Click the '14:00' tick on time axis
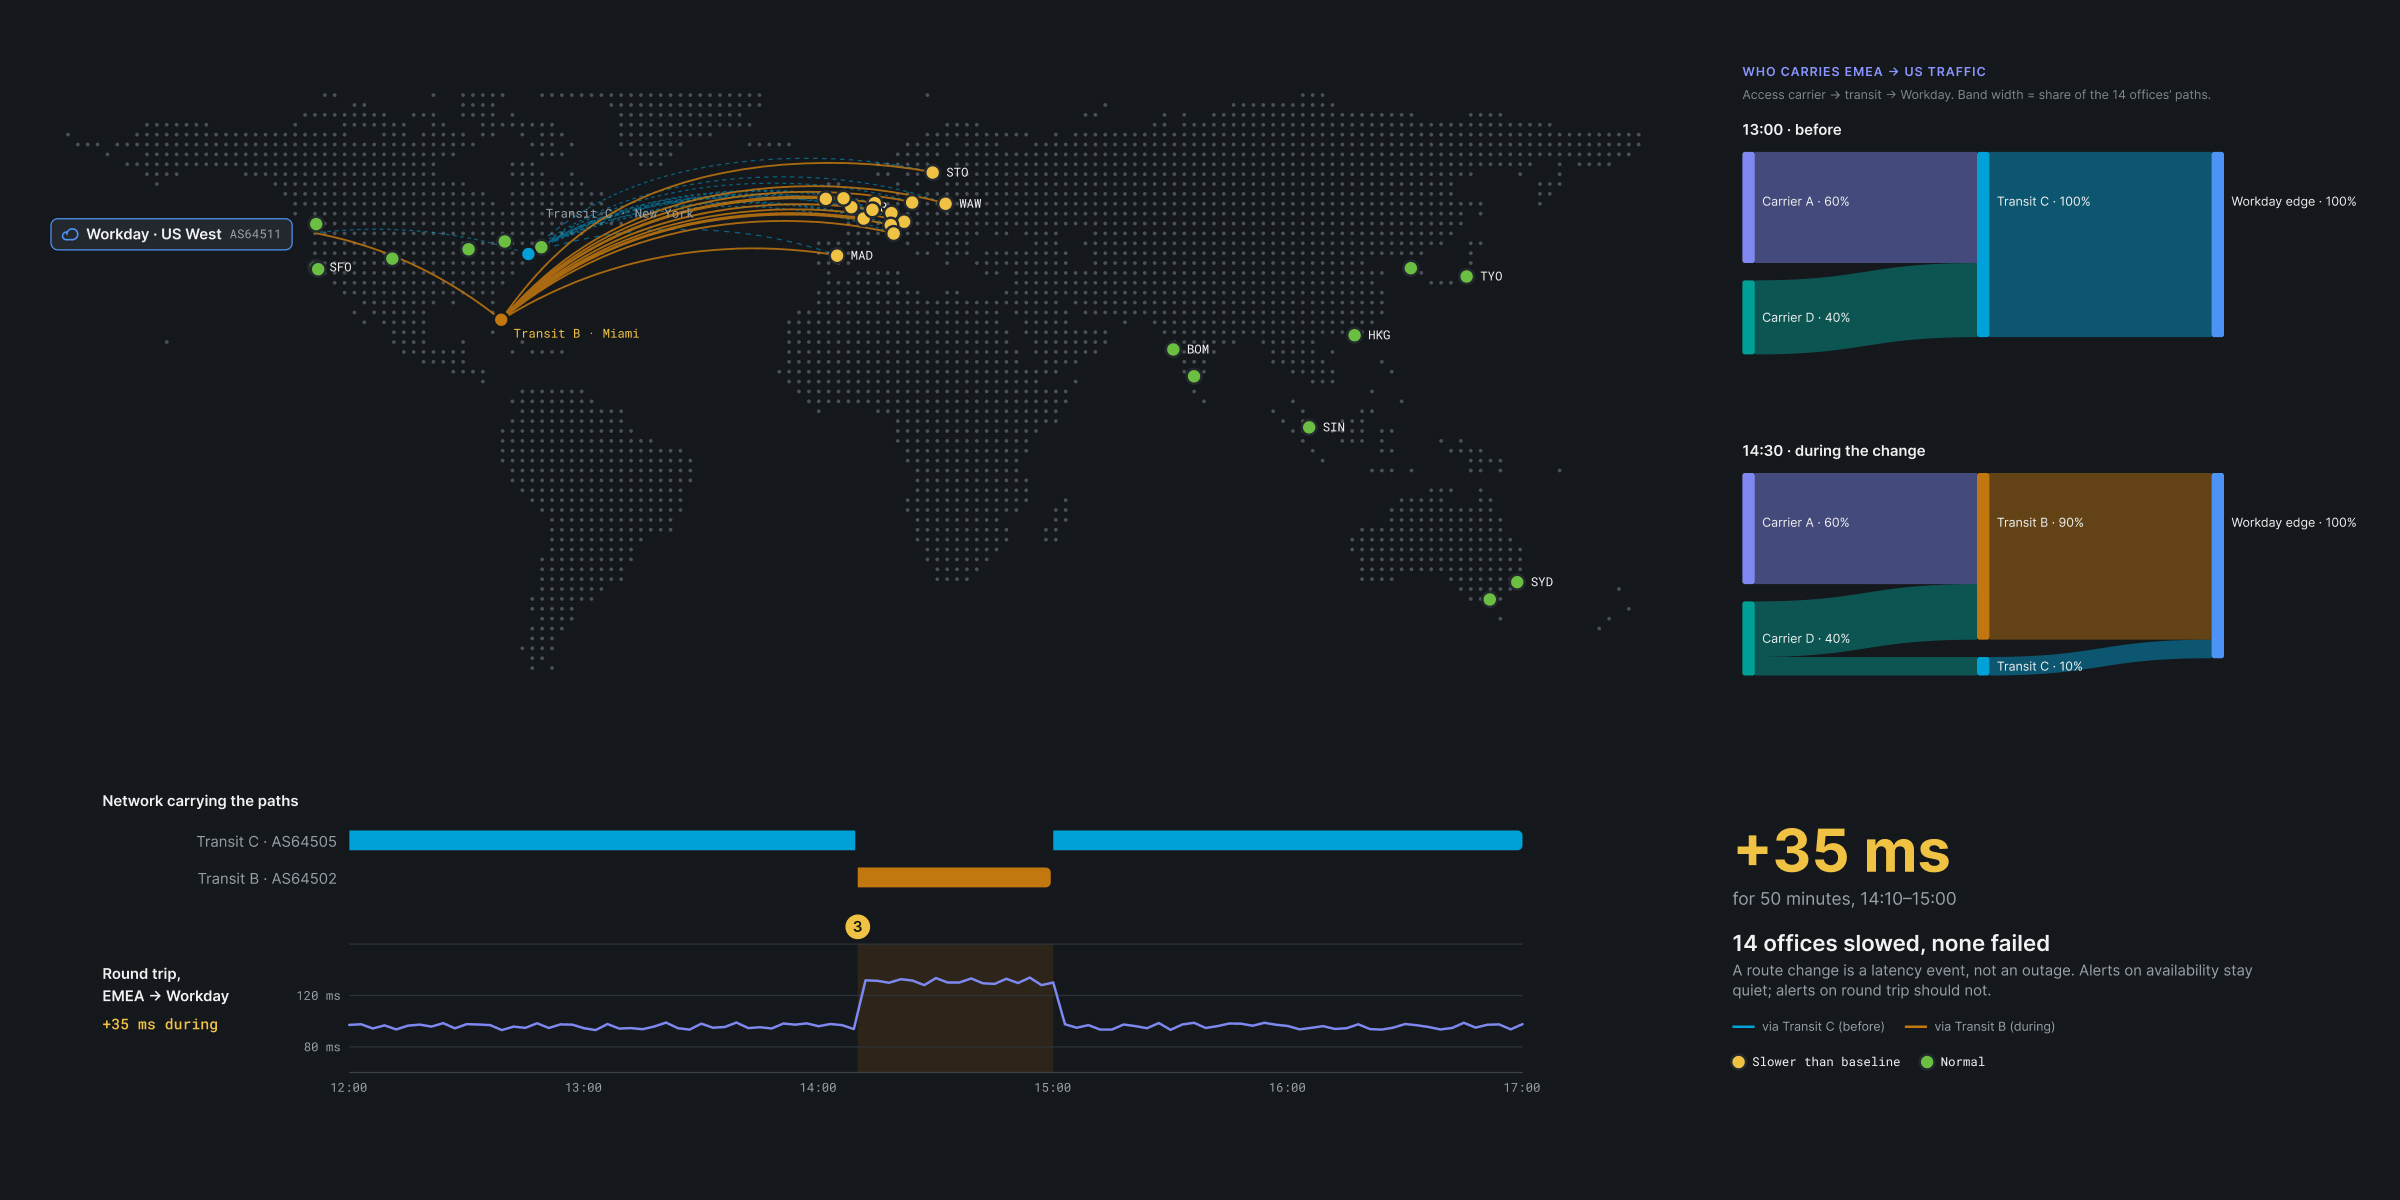Viewport: 2400px width, 1200px height. click(818, 1088)
